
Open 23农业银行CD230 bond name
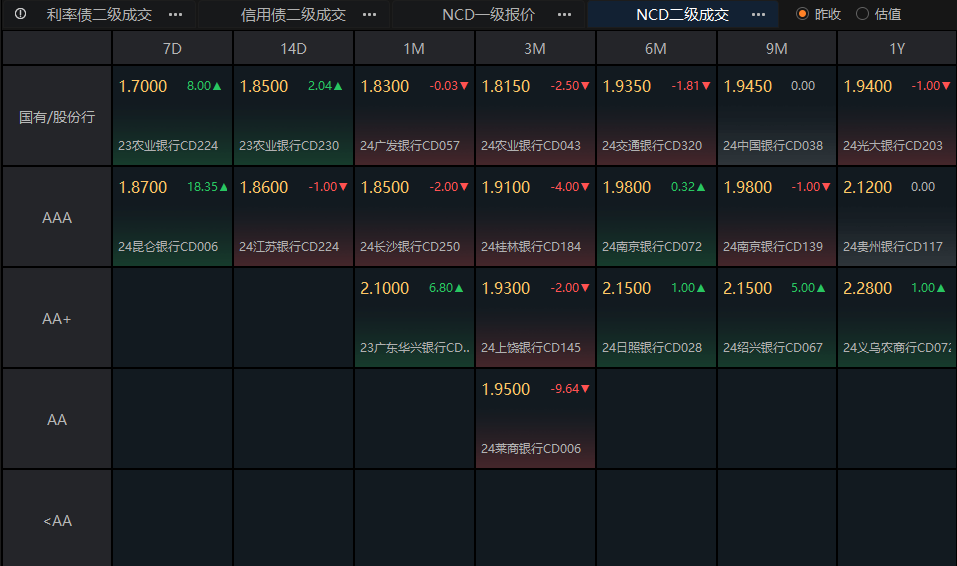pyautogui.click(x=289, y=145)
